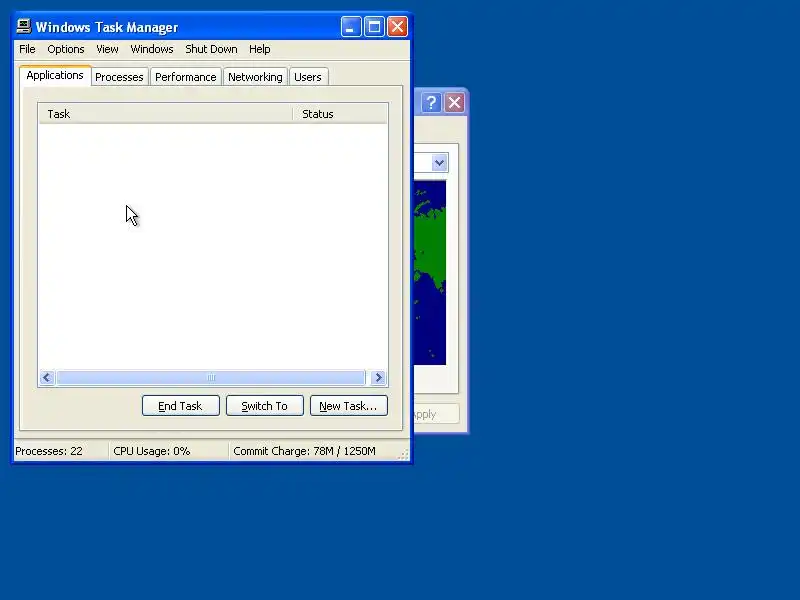Screen dimensions: 800x600
Task: Close the background dialog window
Action: (x=454, y=103)
